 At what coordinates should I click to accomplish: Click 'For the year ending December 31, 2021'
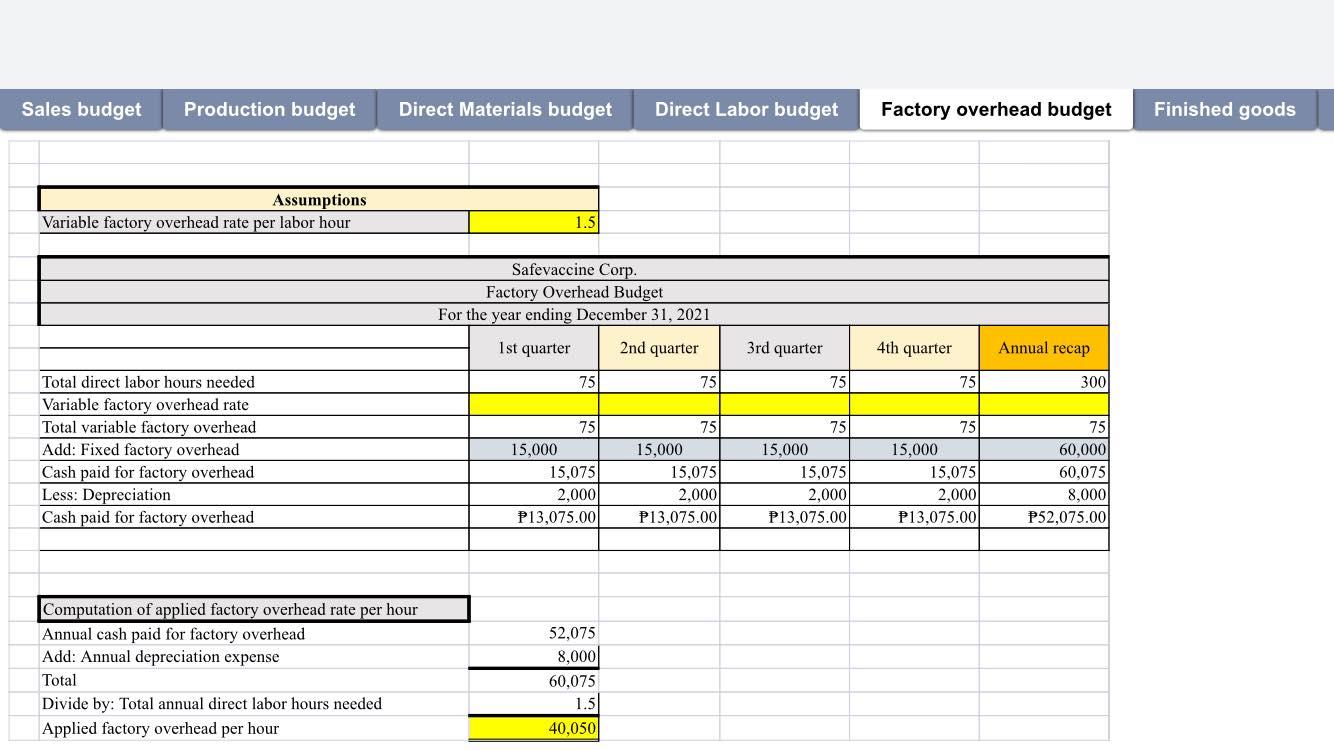[574, 315]
